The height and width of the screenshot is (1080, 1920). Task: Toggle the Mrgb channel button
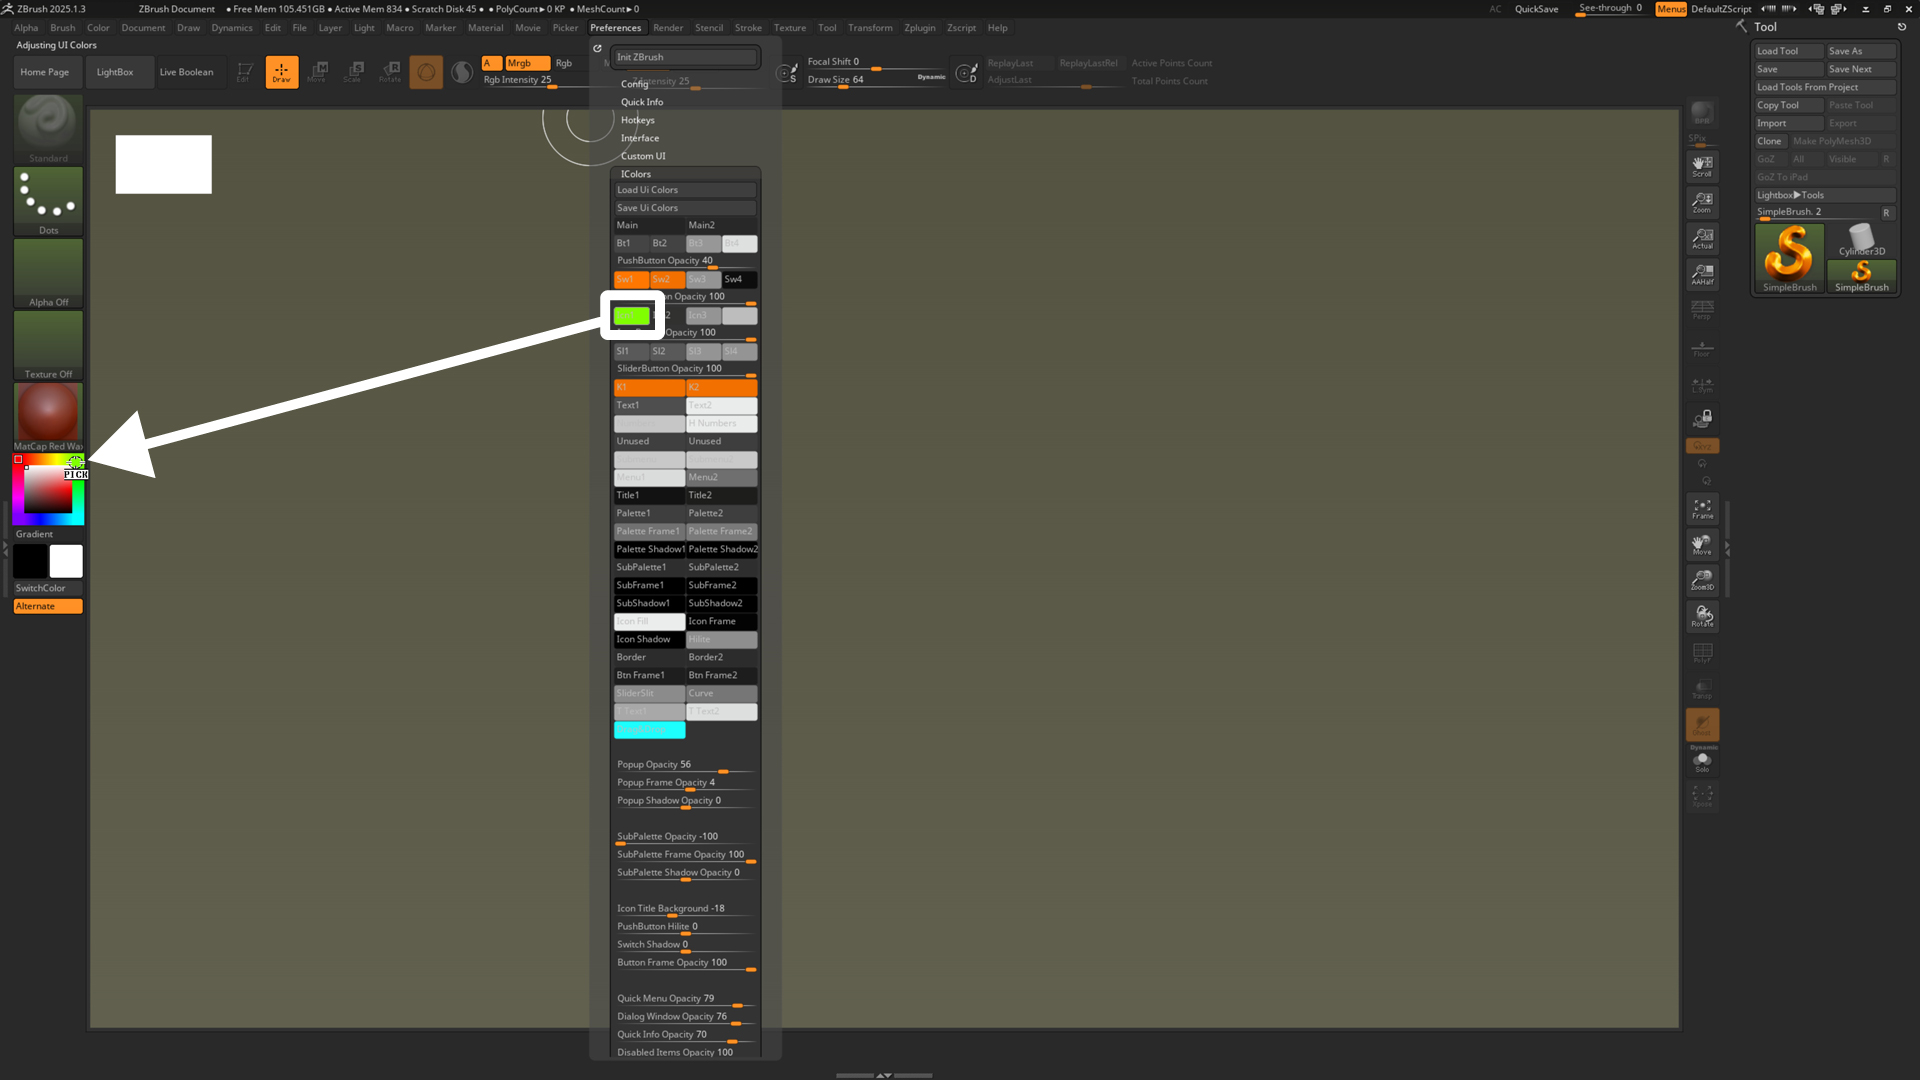527,63
